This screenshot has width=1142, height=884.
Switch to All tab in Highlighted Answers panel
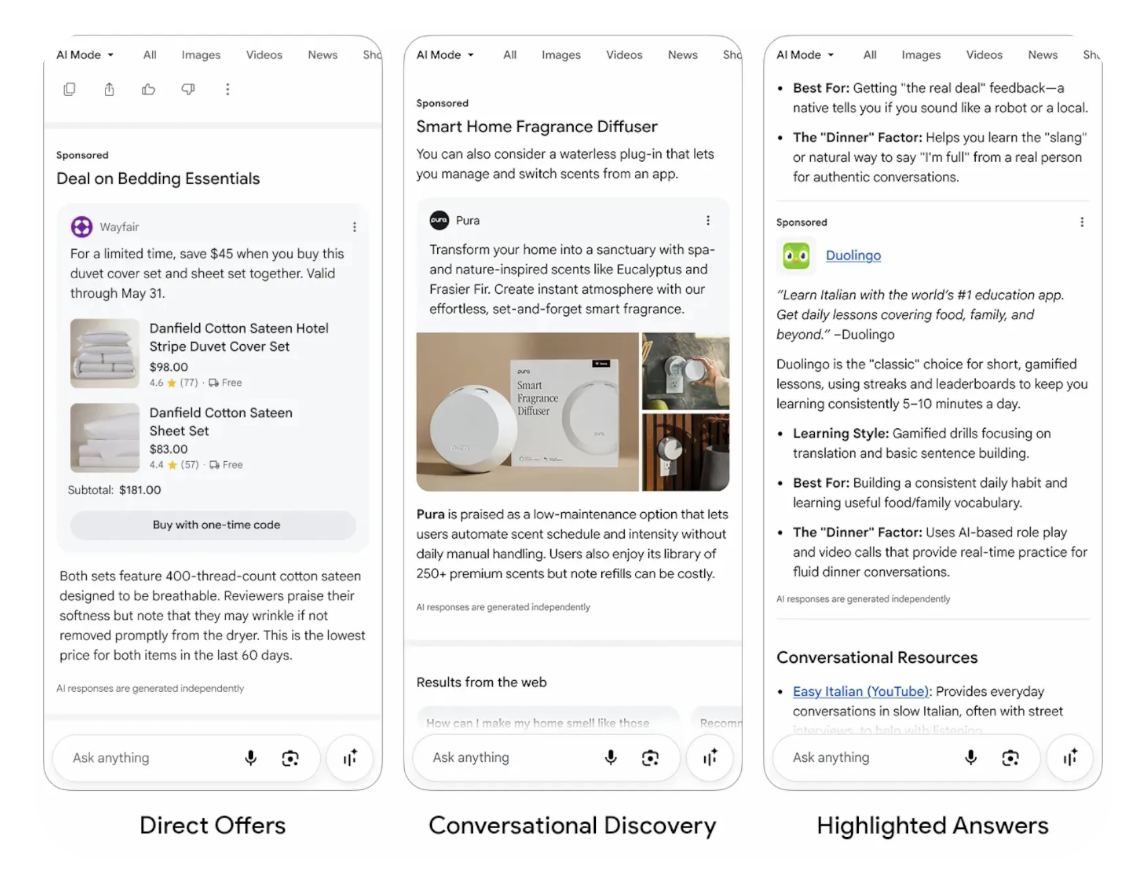pos(870,55)
